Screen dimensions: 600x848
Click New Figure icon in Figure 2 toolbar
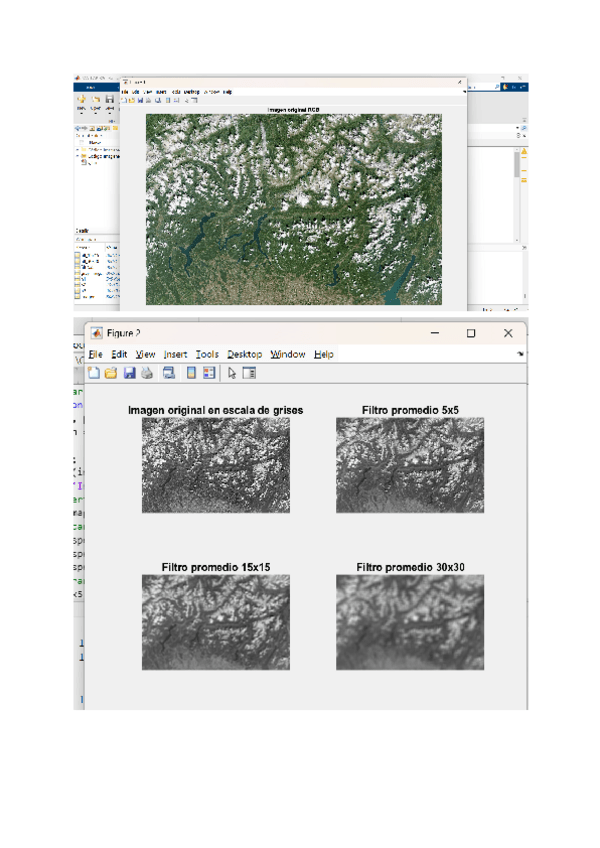[94, 373]
